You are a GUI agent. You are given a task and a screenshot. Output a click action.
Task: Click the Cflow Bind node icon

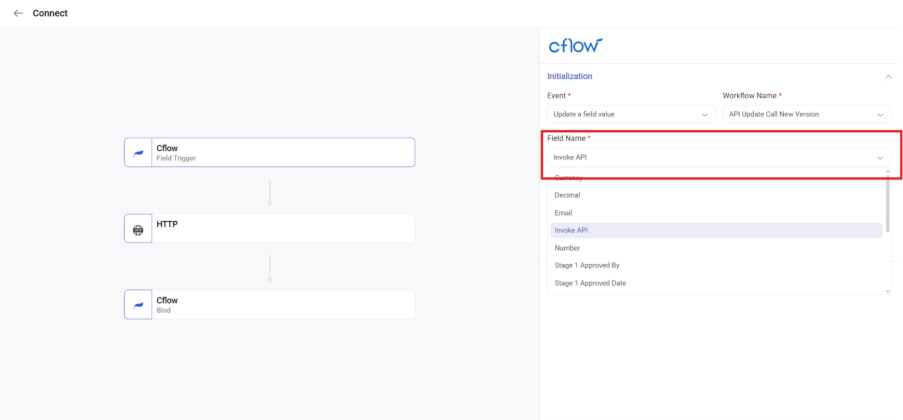pyautogui.click(x=138, y=305)
